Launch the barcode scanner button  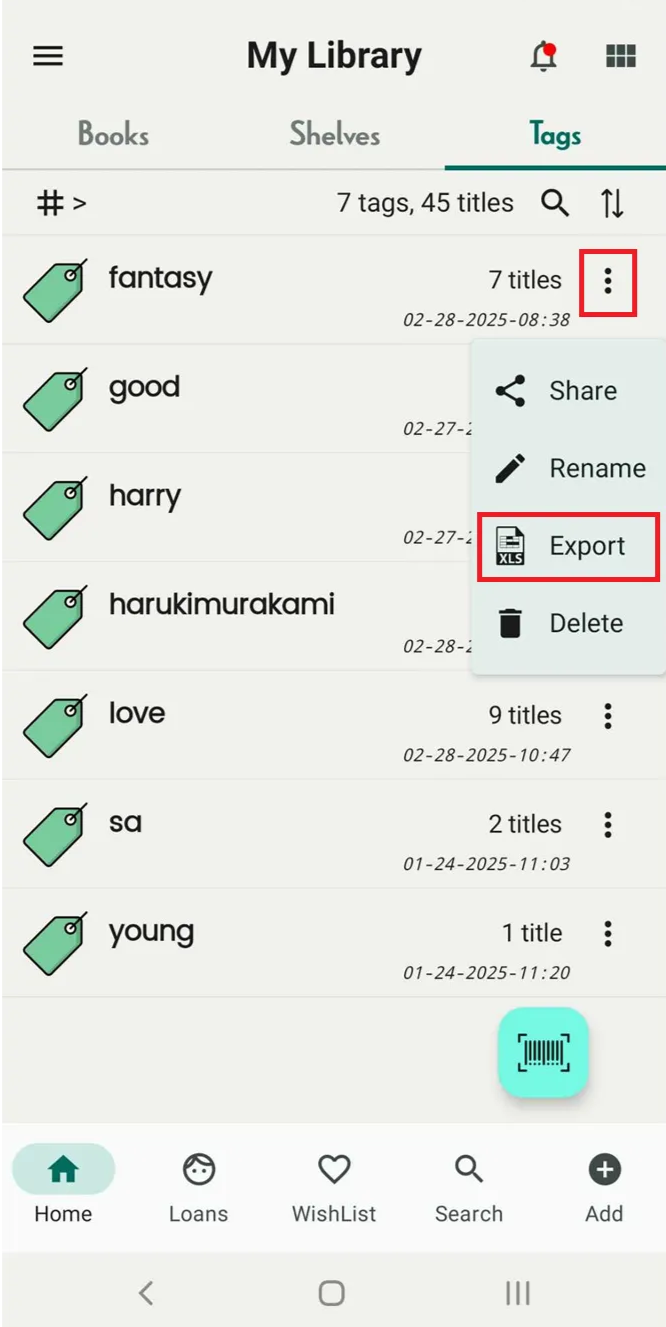click(543, 1052)
